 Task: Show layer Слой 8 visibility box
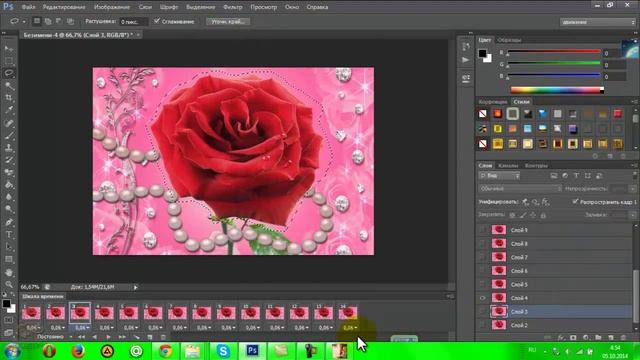(482, 244)
